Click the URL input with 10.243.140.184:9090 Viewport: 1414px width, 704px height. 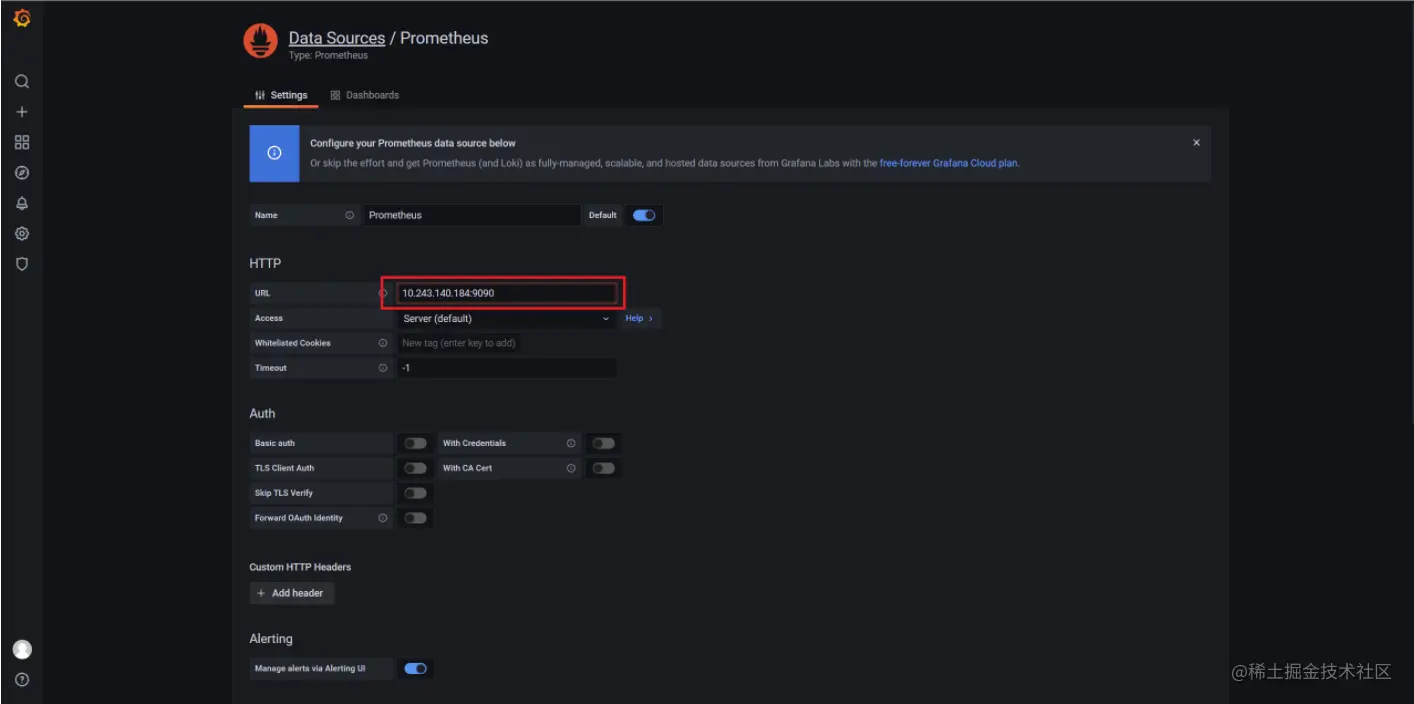[x=506, y=293]
